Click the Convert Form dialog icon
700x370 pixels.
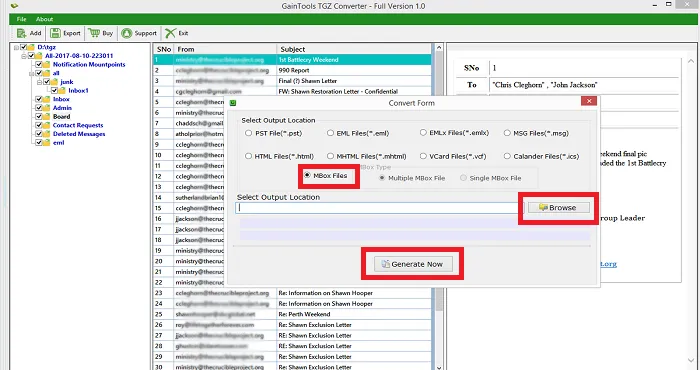(233, 103)
